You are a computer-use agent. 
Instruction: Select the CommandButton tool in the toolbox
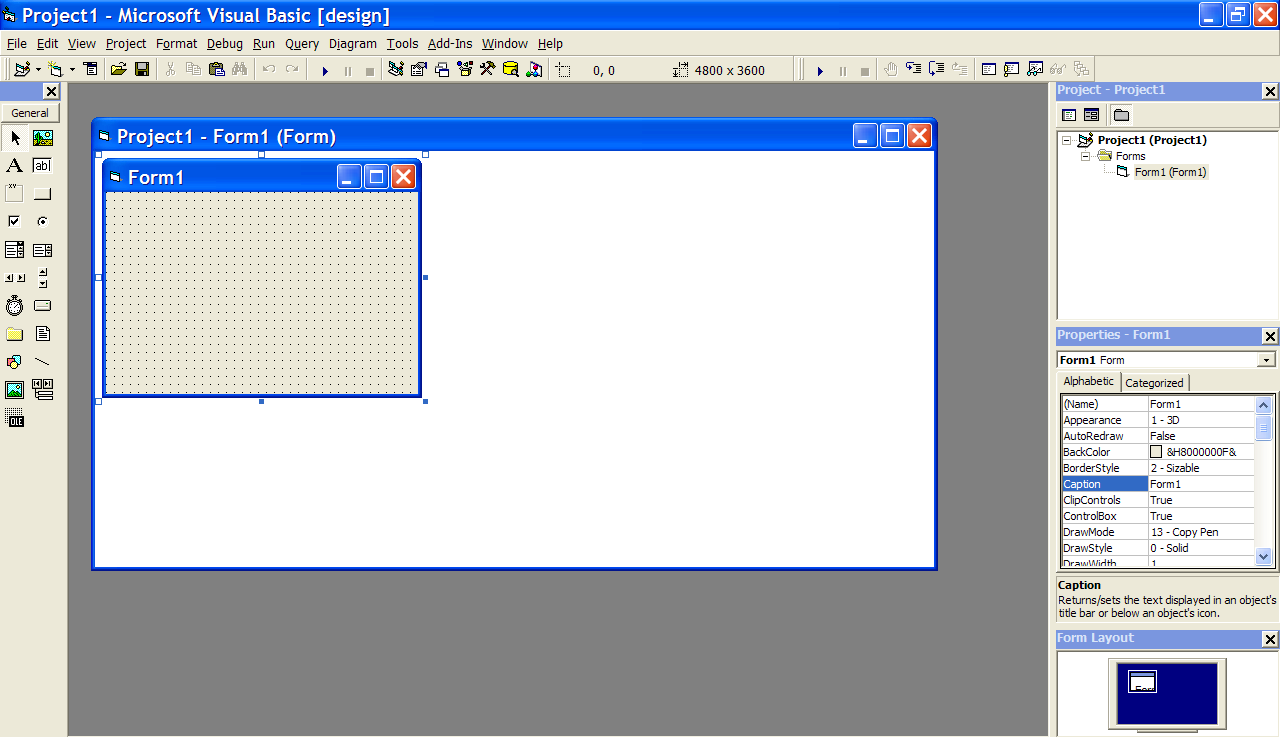[x=41, y=193]
